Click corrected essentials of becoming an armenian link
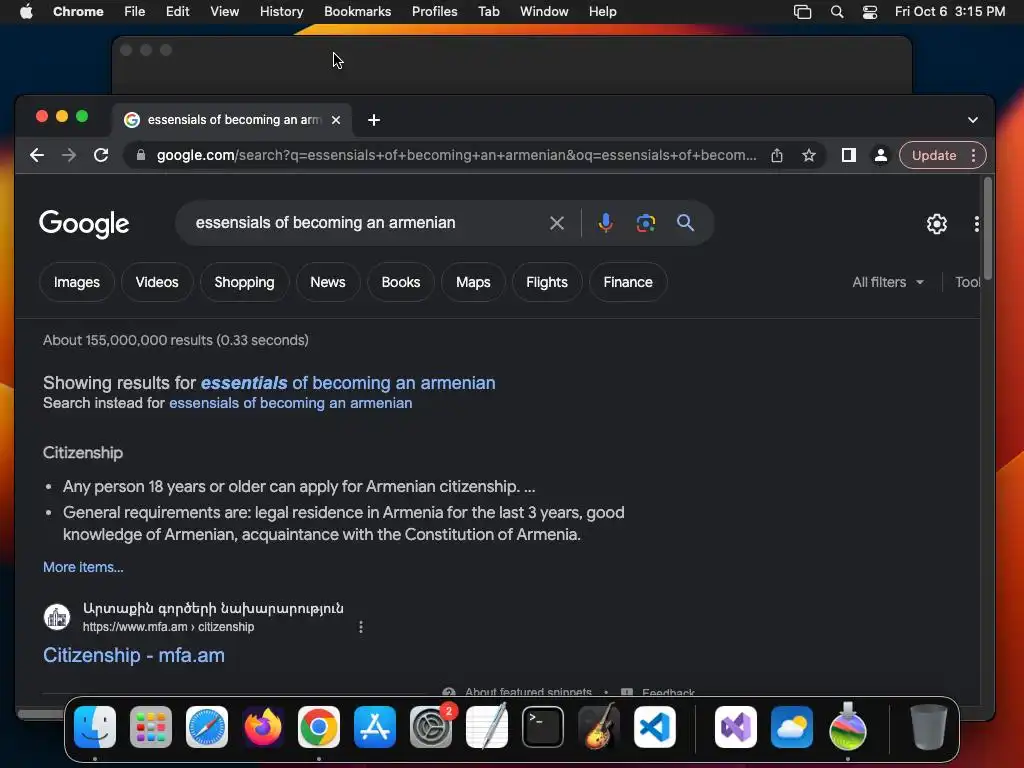 (x=348, y=383)
